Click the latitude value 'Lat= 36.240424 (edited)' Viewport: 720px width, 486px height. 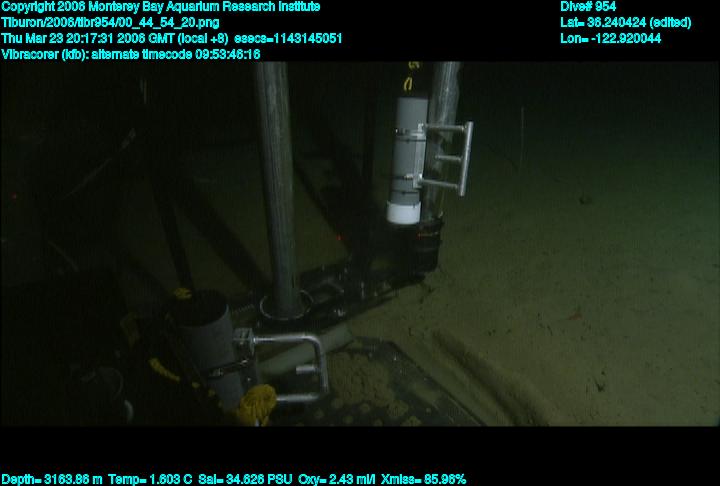[x=625, y=23]
